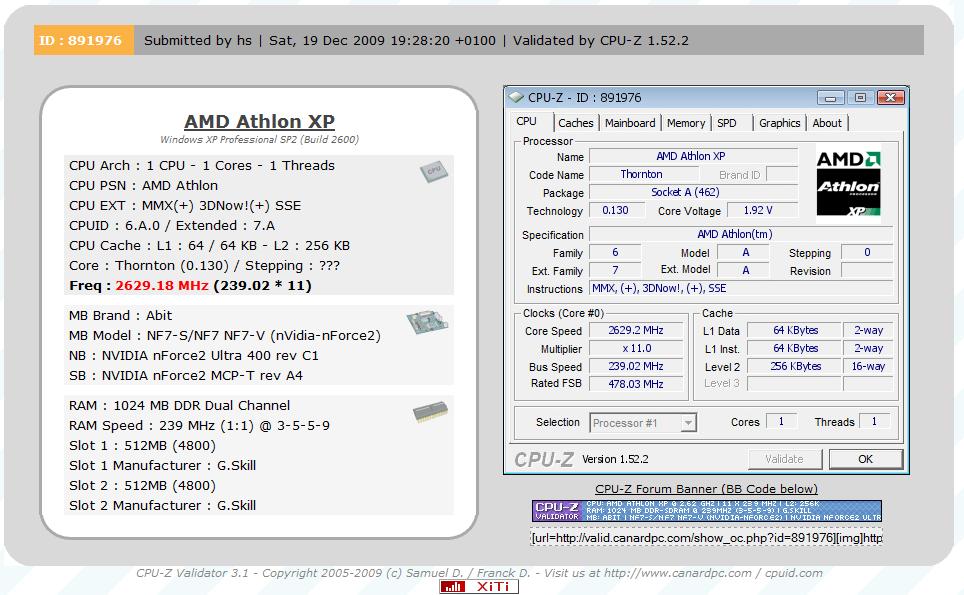Click the CPU-Z window title icon
964x595 pixels.
[x=516, y=97]
